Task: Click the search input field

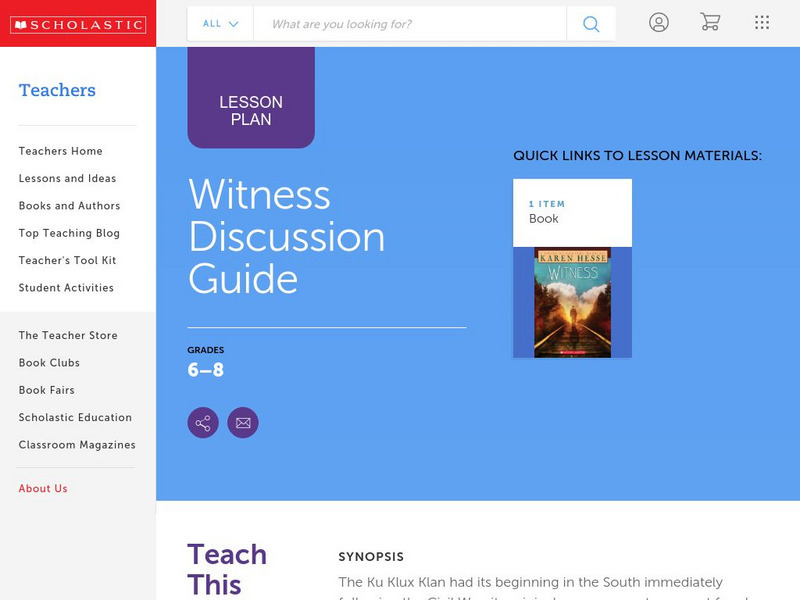Action: click(410, 24)
